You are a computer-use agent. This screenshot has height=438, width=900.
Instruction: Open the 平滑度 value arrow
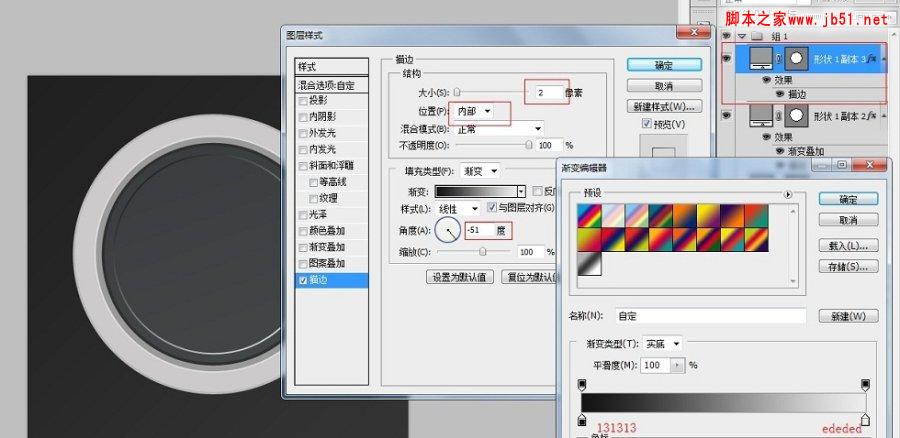point(678,365)
